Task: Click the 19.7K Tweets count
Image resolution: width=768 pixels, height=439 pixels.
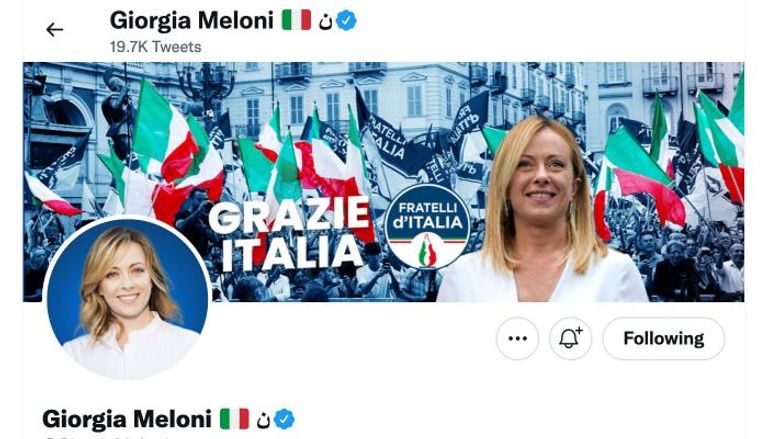Action: [155, 47]
